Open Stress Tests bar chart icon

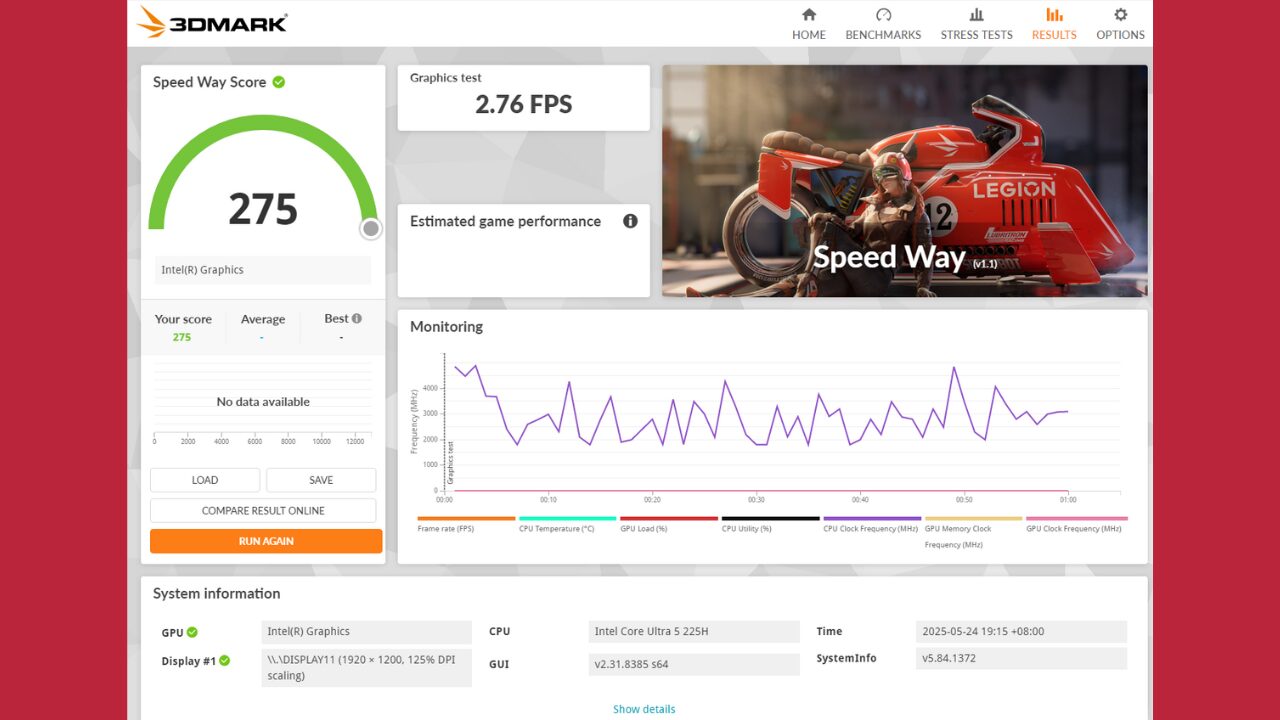[x=976, y=15]
